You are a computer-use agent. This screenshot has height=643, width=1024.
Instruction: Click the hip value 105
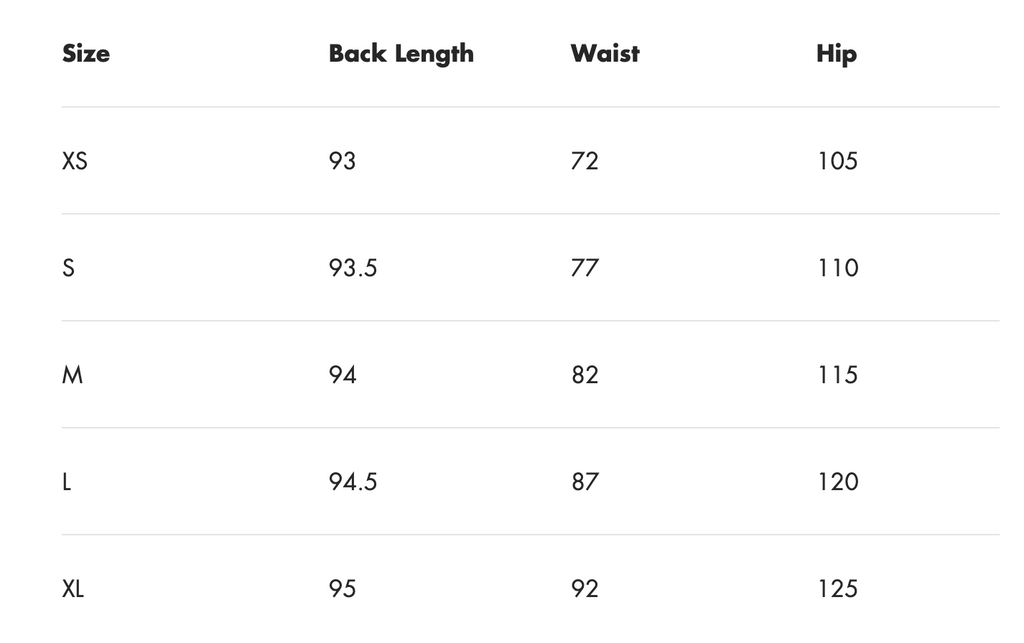[838, 161]
